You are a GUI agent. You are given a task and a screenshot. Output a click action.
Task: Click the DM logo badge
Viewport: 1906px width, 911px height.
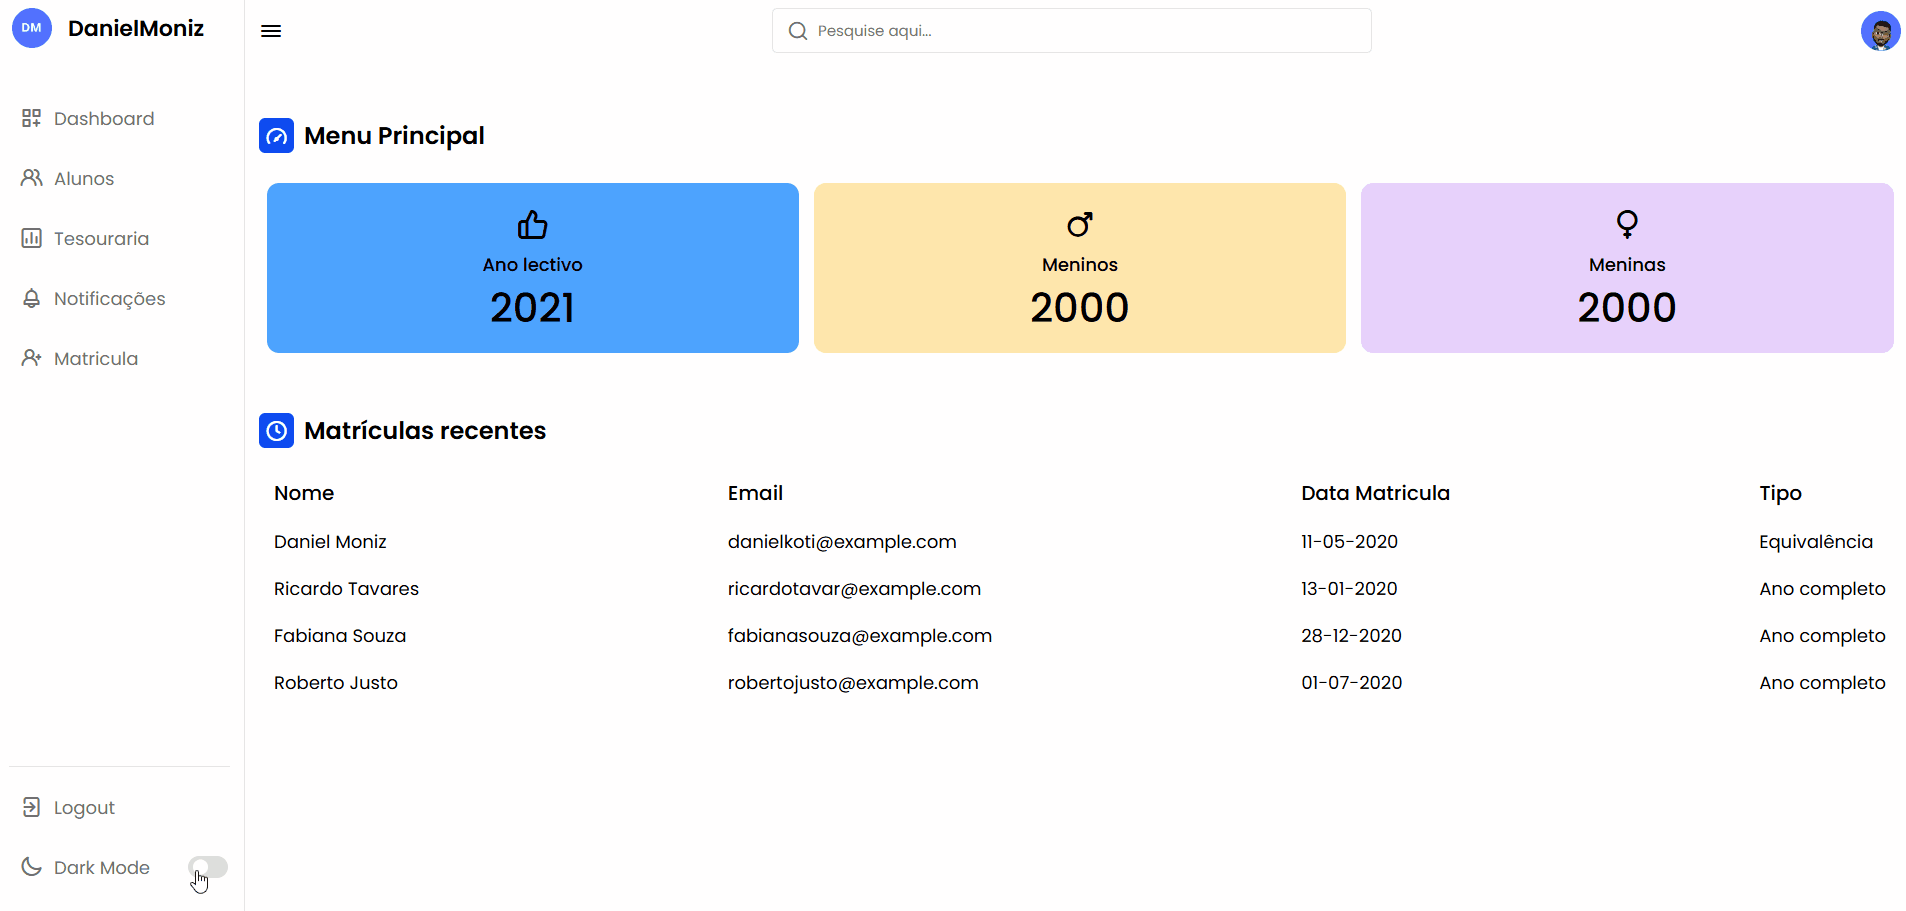point(32,28)
